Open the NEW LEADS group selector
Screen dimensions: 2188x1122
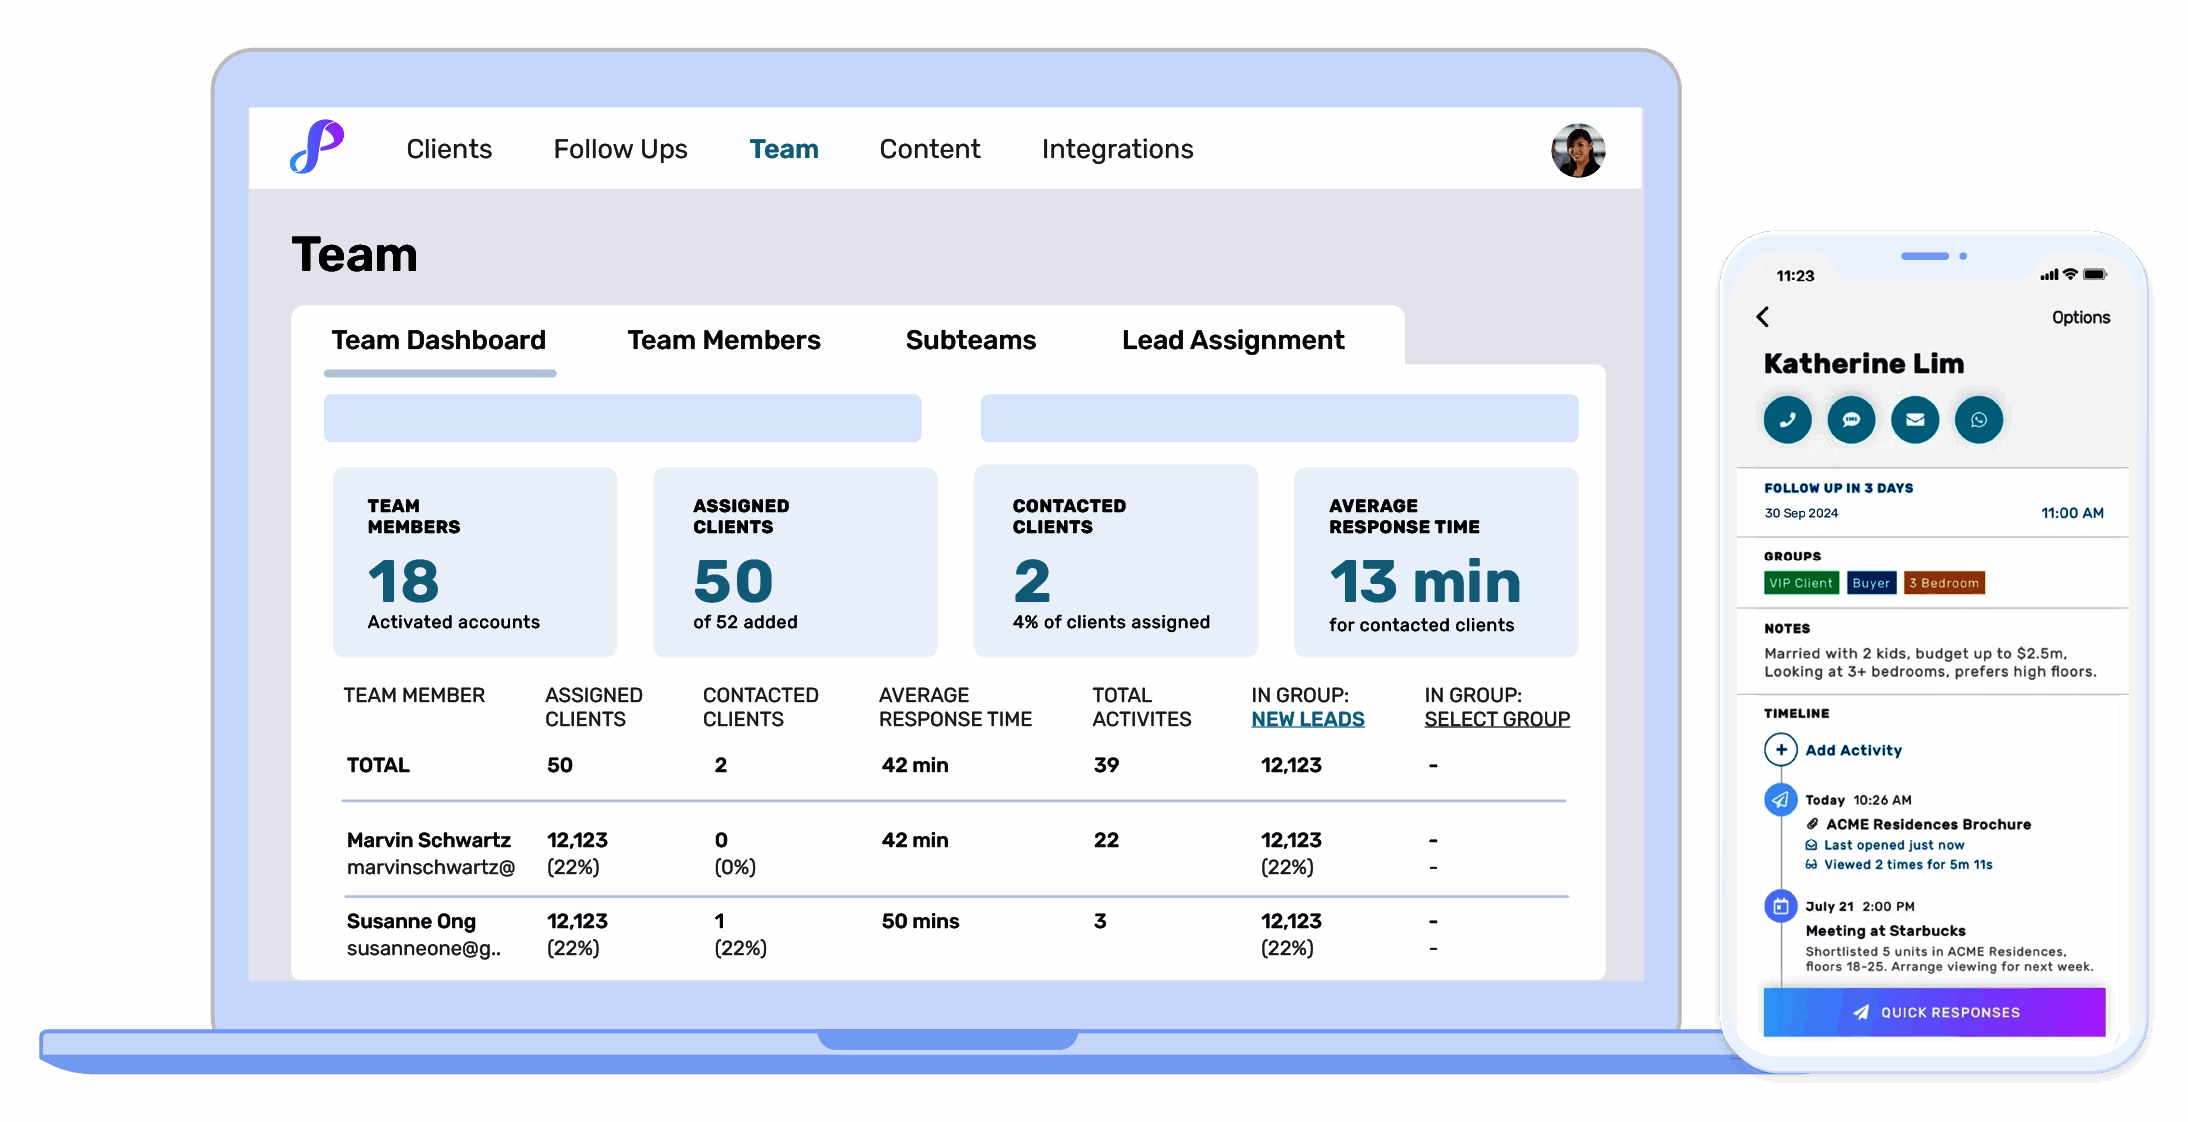(1308, 718)
